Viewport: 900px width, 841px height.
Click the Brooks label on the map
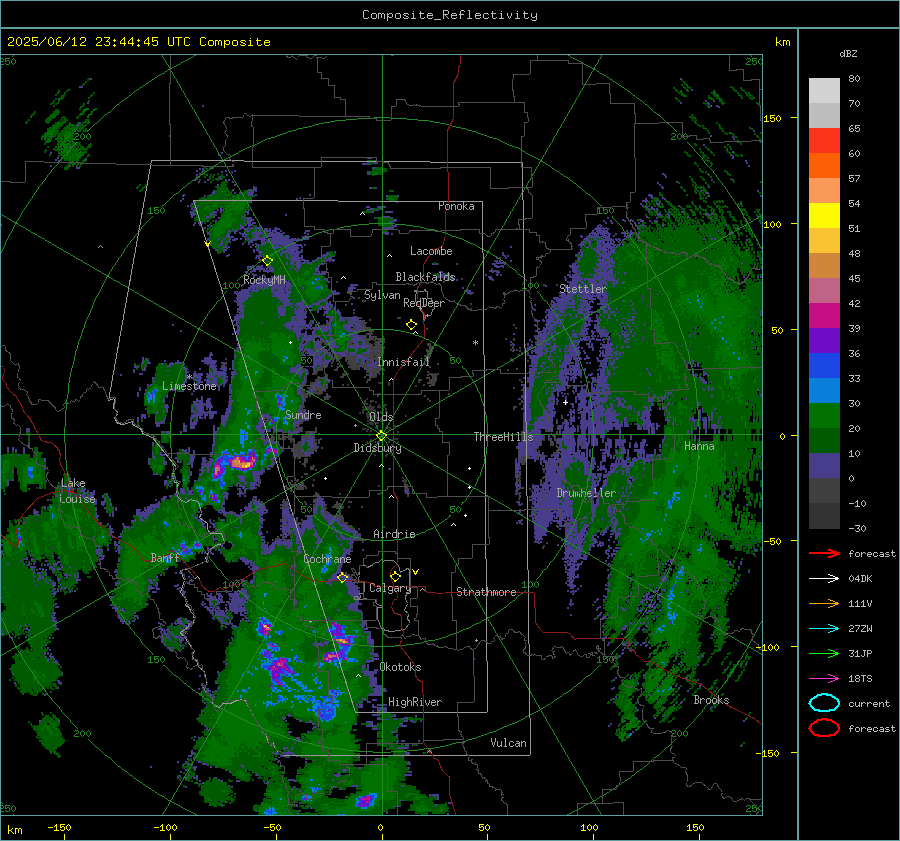point(711,700)
